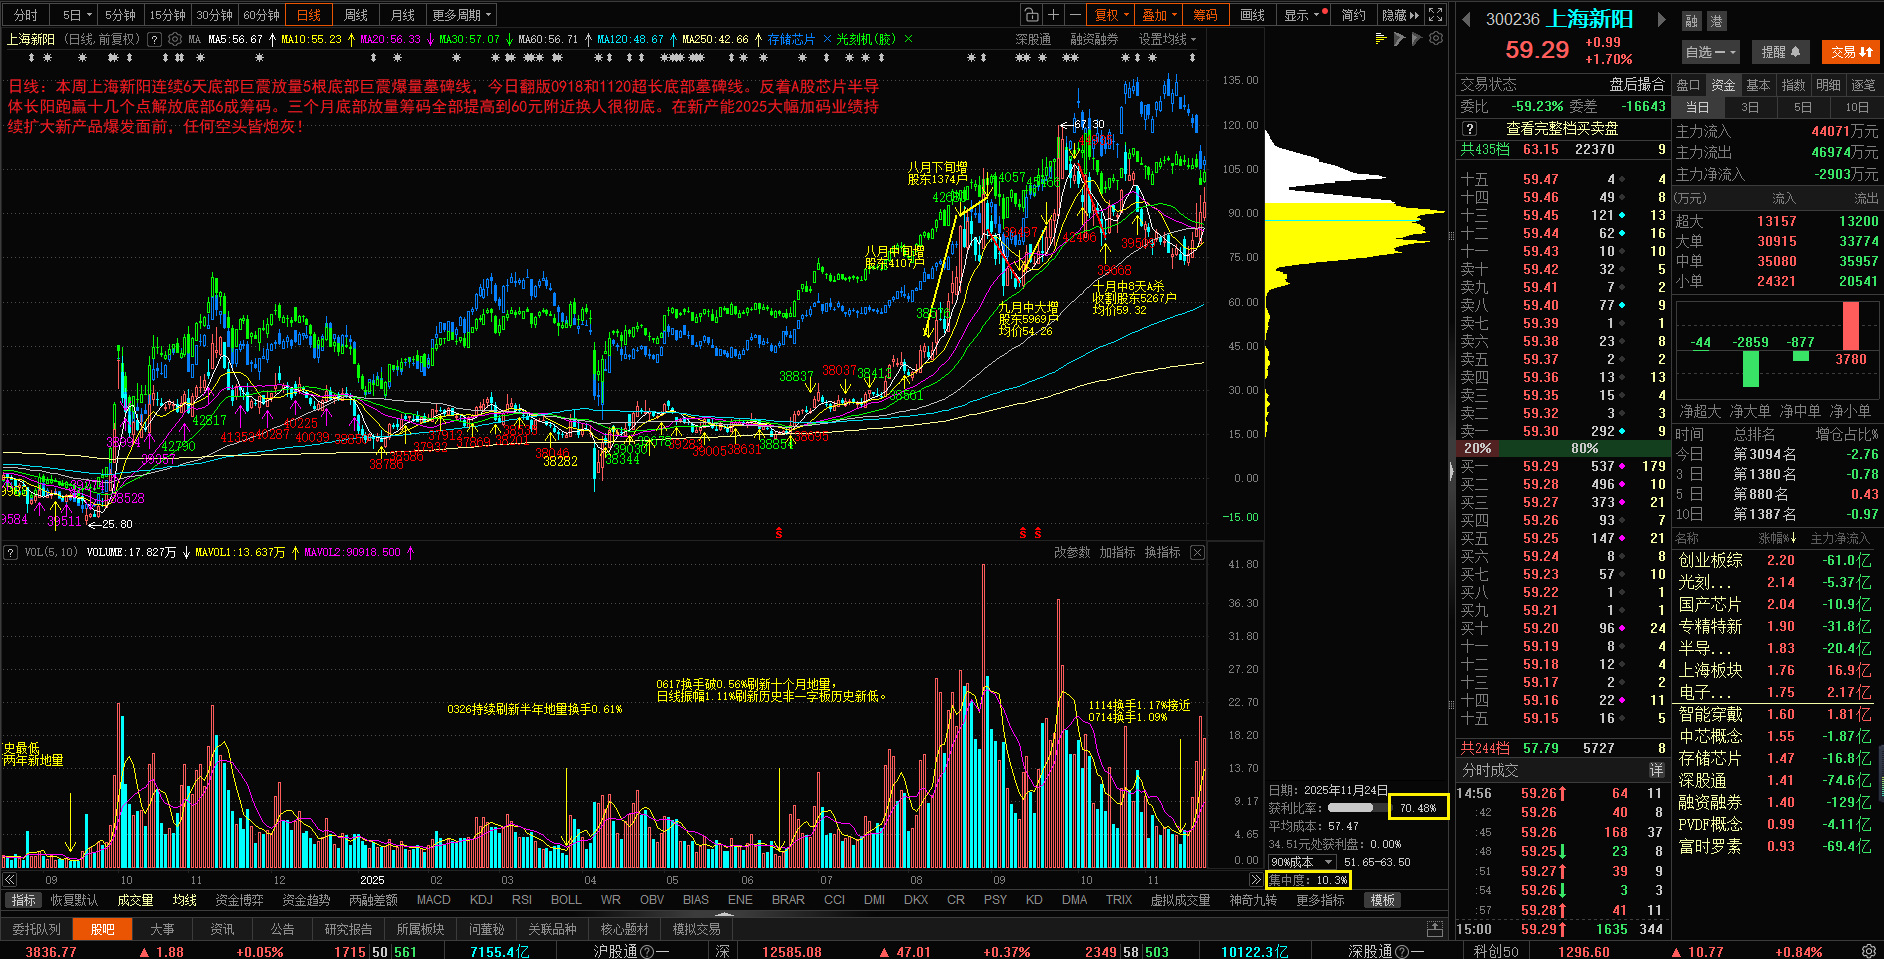Toggle 画线 drawing mode

tap(1252, 15)
